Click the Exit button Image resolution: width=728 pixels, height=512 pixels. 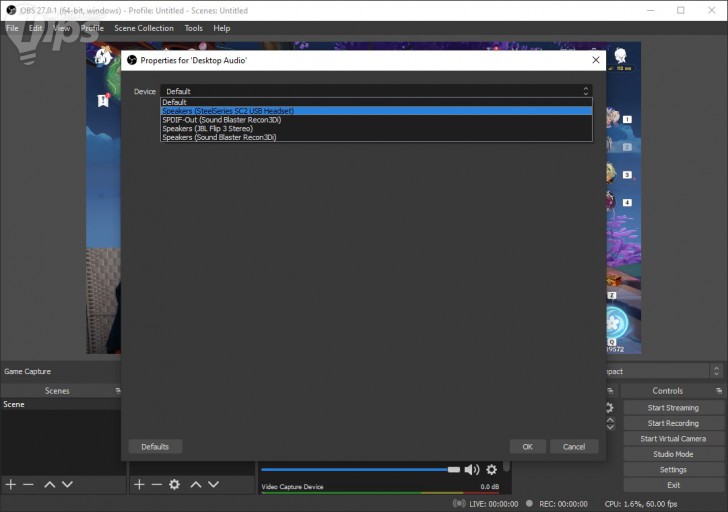pos(673,485)
